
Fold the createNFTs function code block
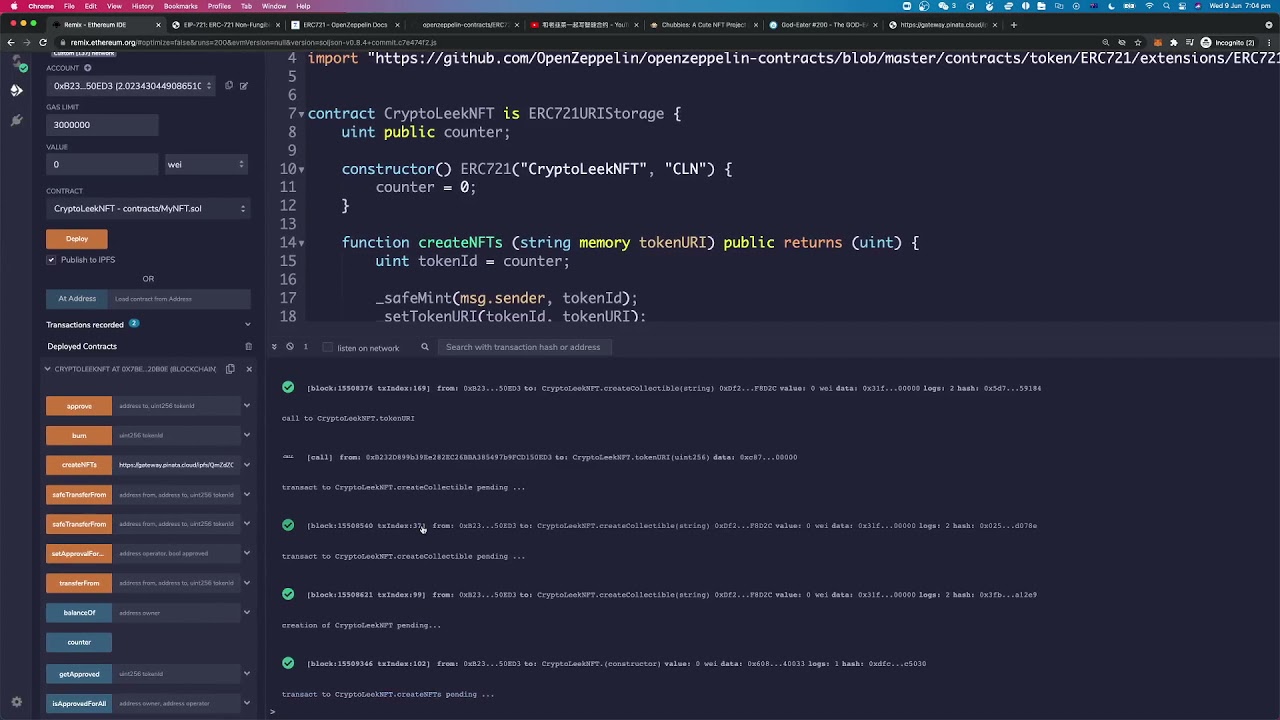tap(302, 243)
